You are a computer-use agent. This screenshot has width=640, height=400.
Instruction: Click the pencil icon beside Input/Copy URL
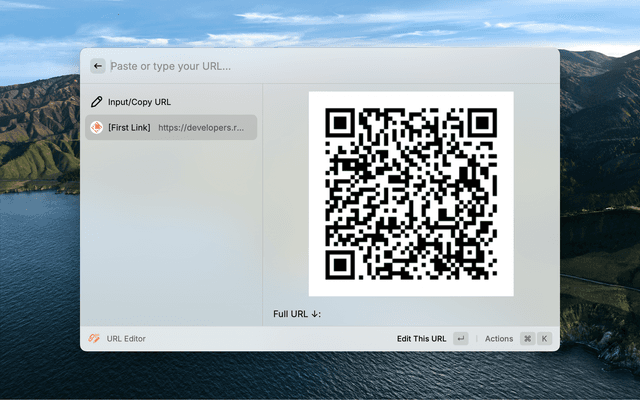[97, 102]
